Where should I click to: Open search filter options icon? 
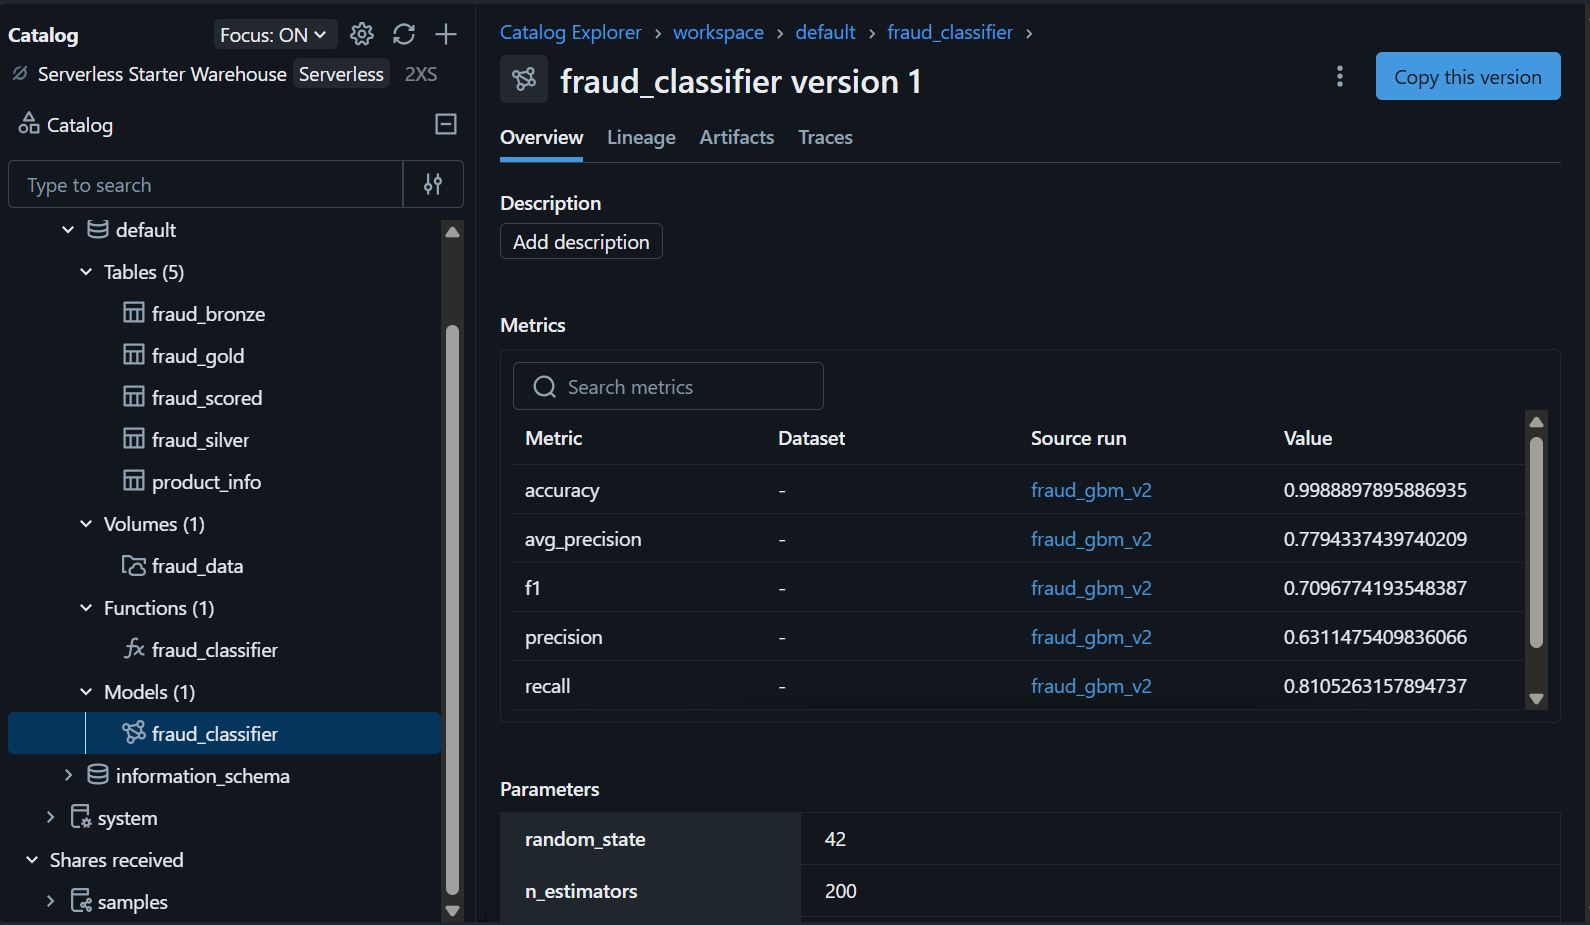pyautogui.click(x=433, y=184)
